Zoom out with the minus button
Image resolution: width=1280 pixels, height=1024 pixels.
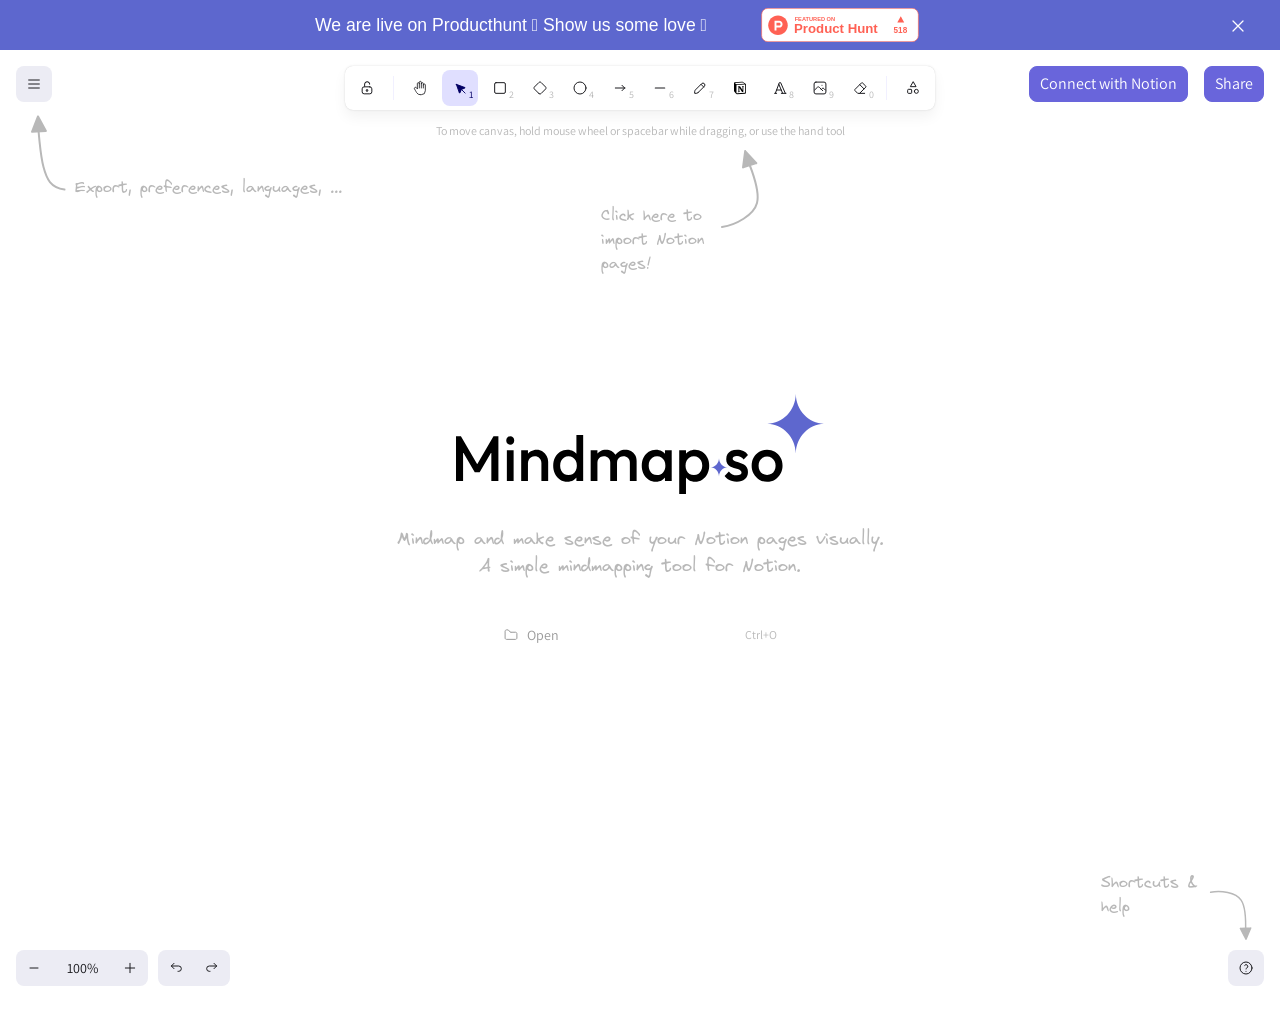tap(34, 968)
